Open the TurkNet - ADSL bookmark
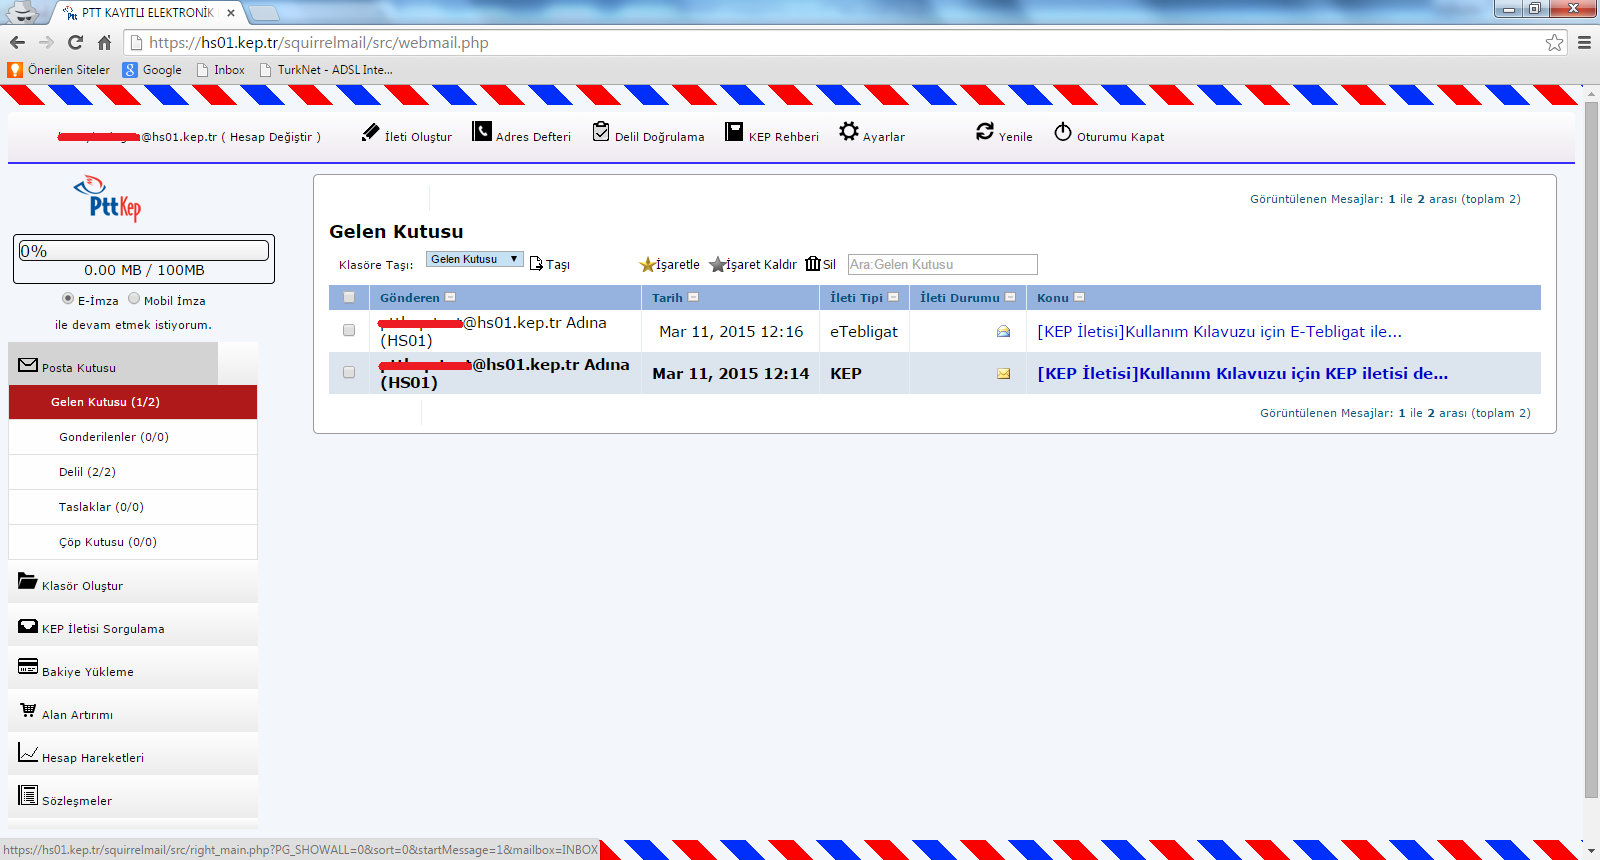Screen dimensions: 1600x860 tap(326, 70)
